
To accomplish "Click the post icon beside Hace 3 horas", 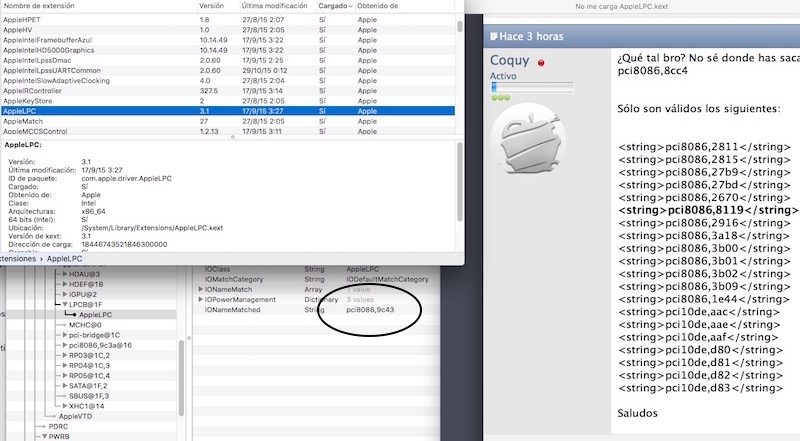I will (493, 36).
